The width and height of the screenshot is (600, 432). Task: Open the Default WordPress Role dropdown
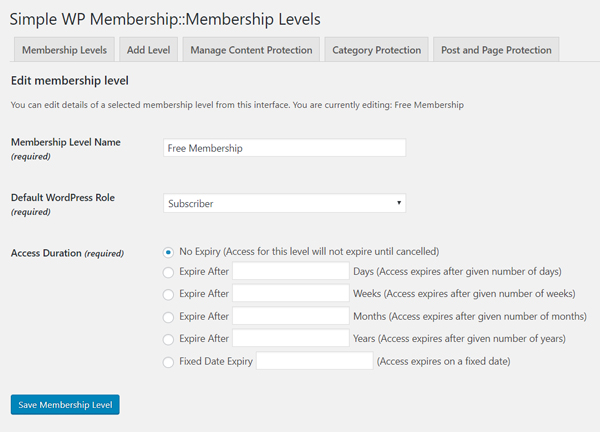click(x=284, y=203)
